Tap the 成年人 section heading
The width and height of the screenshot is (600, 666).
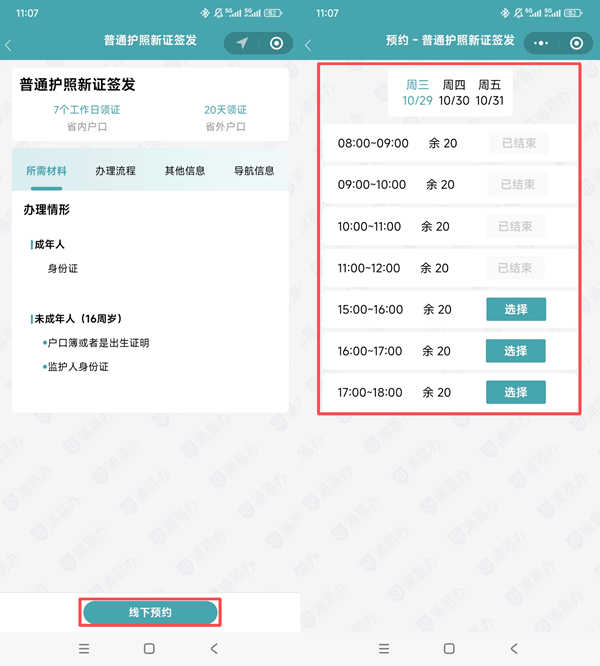click(x=49, y=244)
